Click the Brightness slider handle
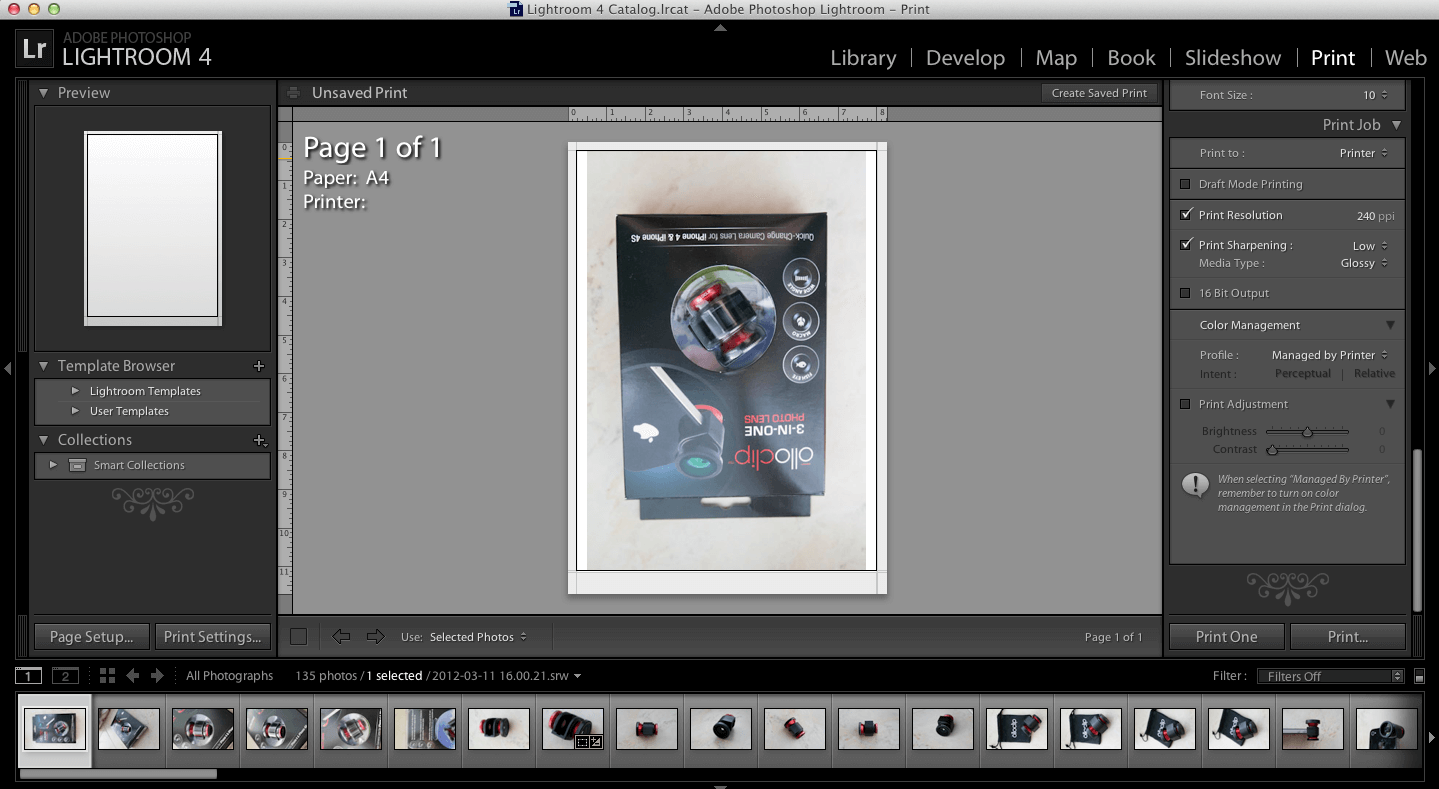 coord(1307,432)
